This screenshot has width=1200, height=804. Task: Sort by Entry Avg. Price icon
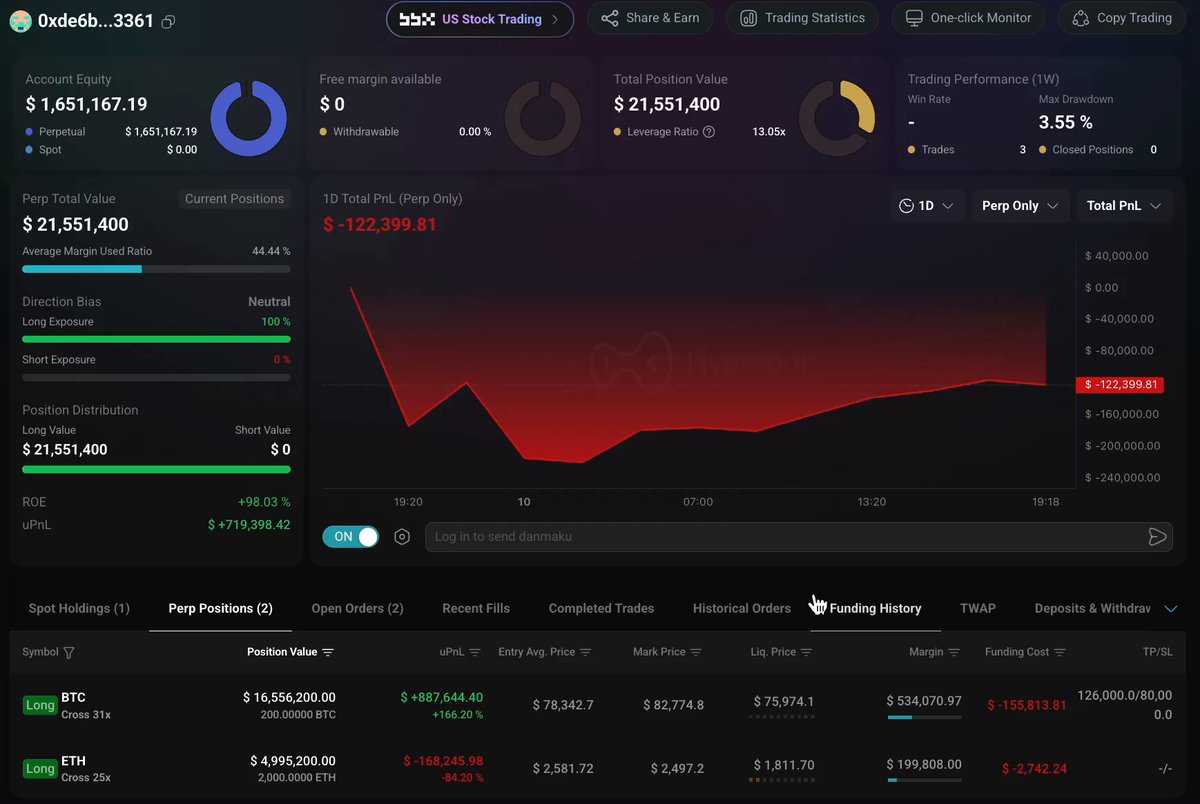586,652
